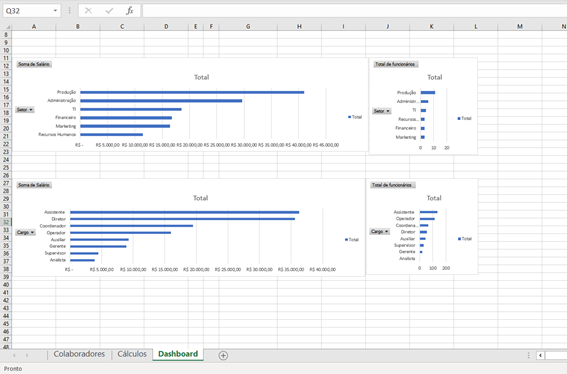This screenshot has height=374, width=567.
Task: Click previous sheet navigation arrow
Action: (x=14, y=356)
